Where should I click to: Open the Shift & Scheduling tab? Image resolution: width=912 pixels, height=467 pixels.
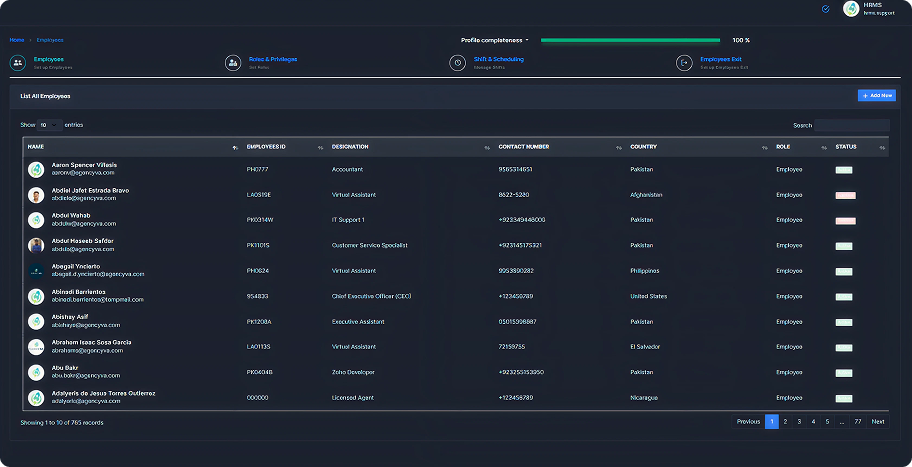498,59
